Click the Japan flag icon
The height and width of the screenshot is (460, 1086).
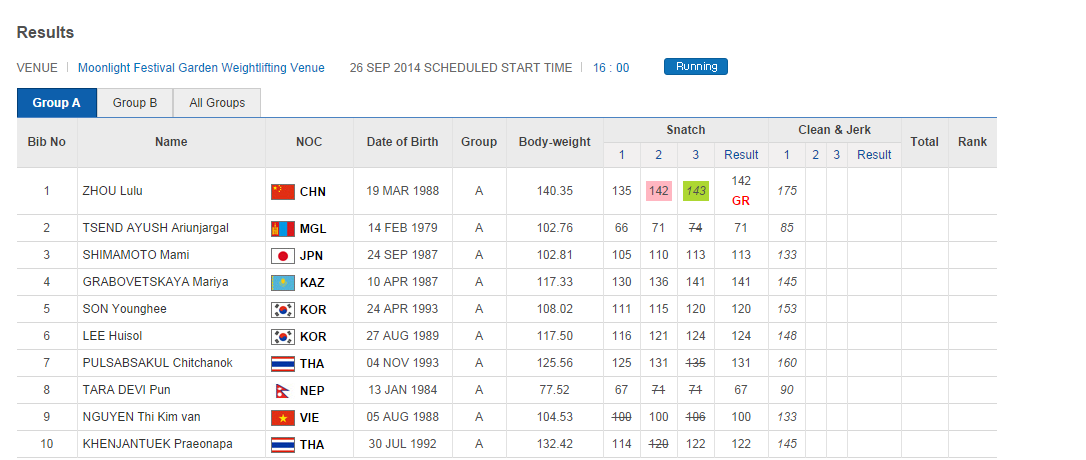[x=283, y=255]
